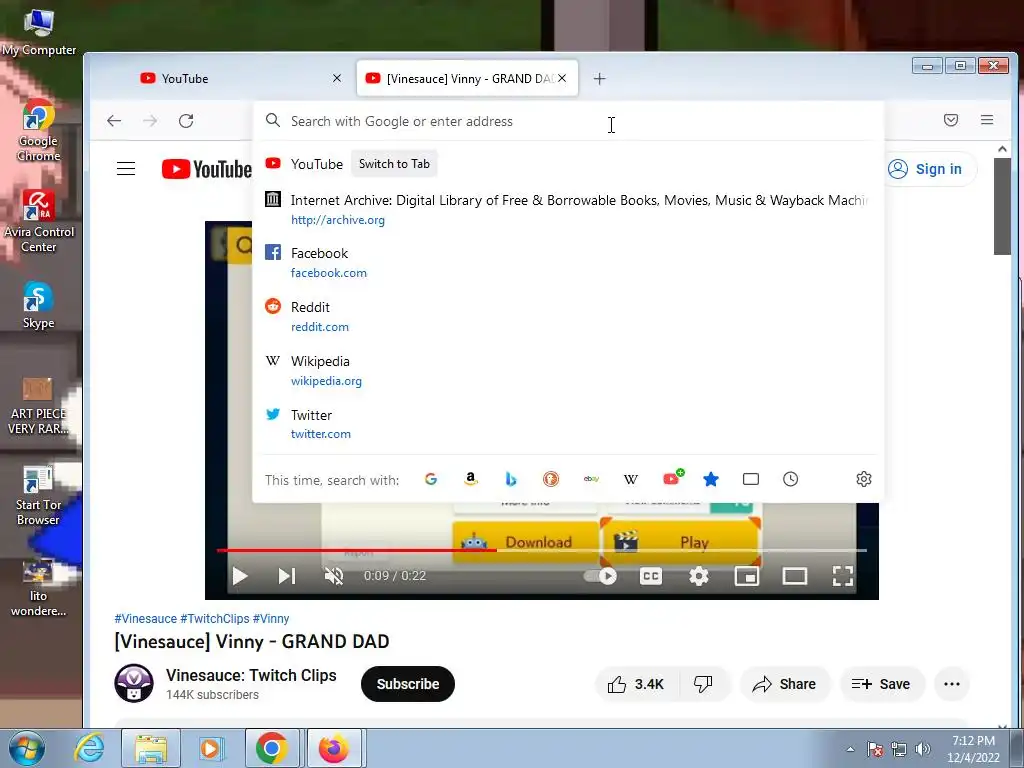The height and width of the screenshot is (768, 1024).
Task: Enter full screen video mode
Action: coord(842,576)
